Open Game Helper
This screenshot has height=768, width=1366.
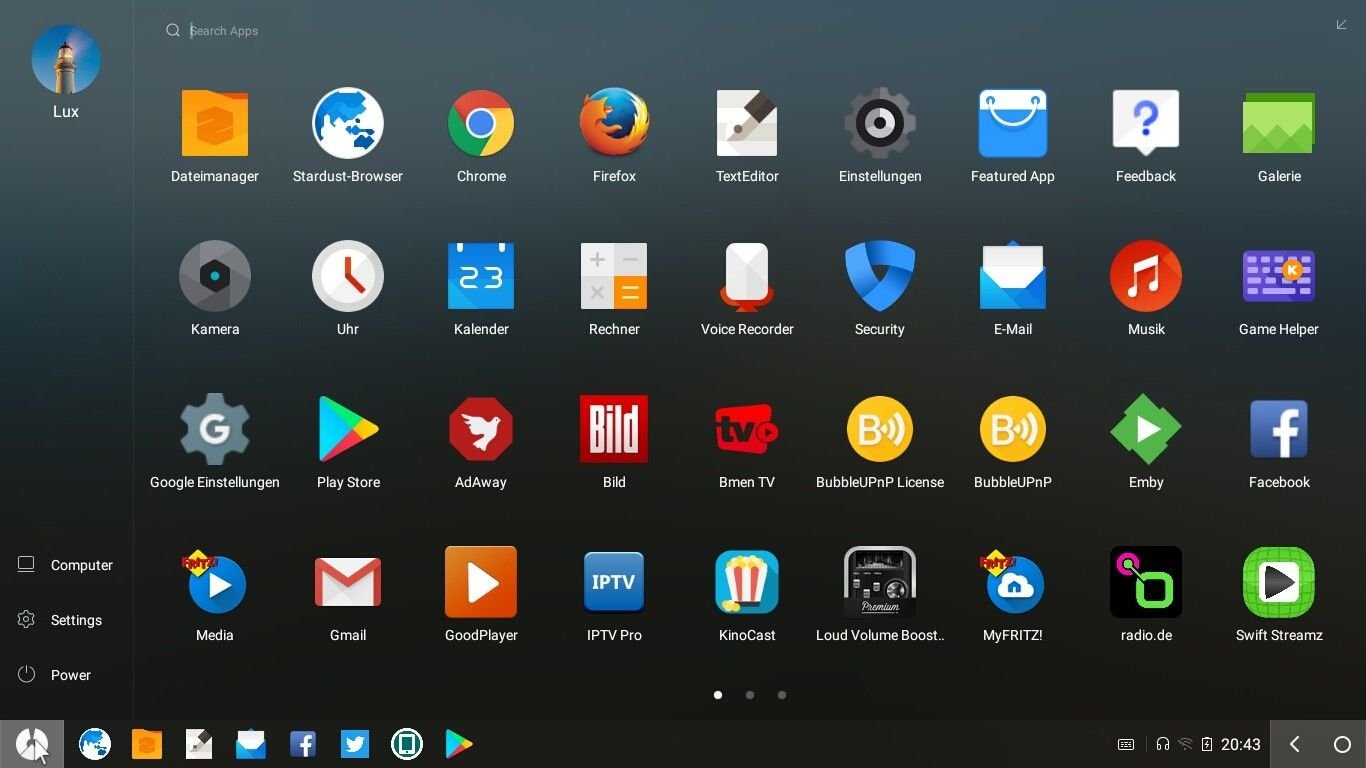tap(1279, 276)
